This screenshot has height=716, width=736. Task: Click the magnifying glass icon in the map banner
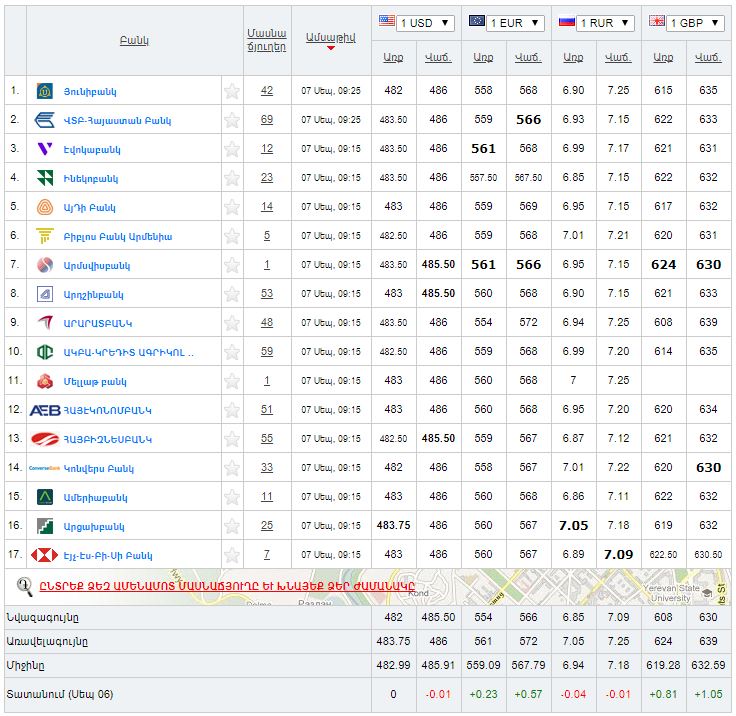pyautogui.click(x=25, y=586)
